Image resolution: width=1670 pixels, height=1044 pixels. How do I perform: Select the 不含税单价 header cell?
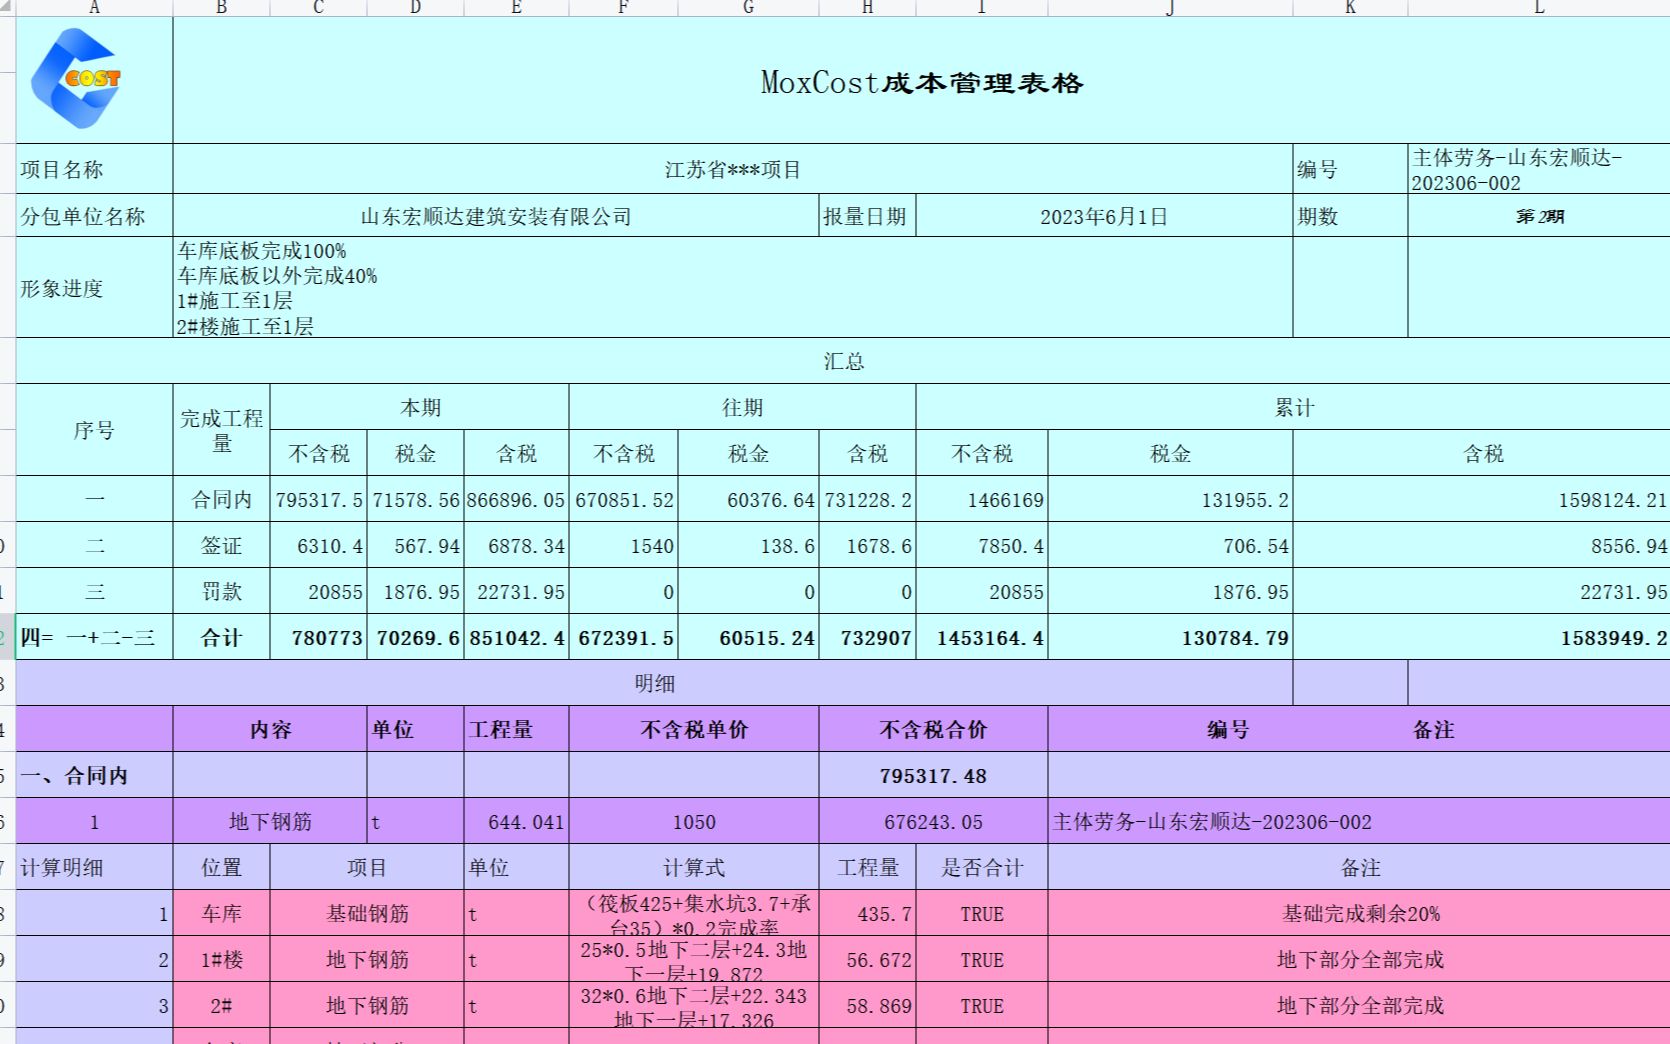click(694, 729)
